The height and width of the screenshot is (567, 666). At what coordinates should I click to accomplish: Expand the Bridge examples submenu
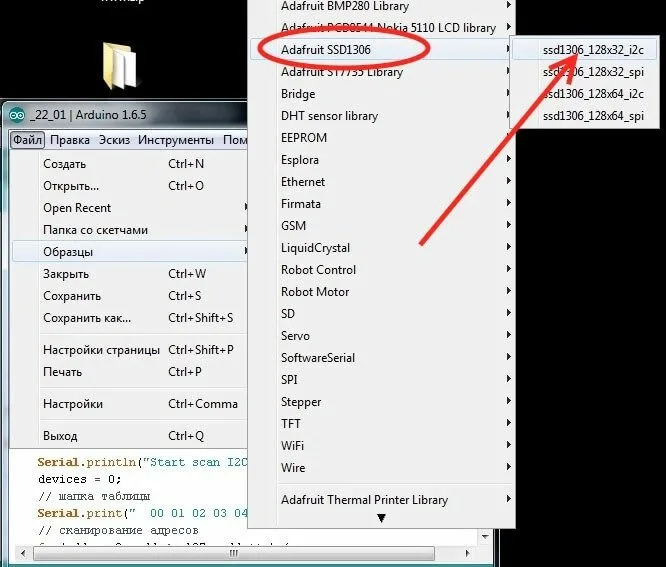pyautogui.click(x=382, y=94)
